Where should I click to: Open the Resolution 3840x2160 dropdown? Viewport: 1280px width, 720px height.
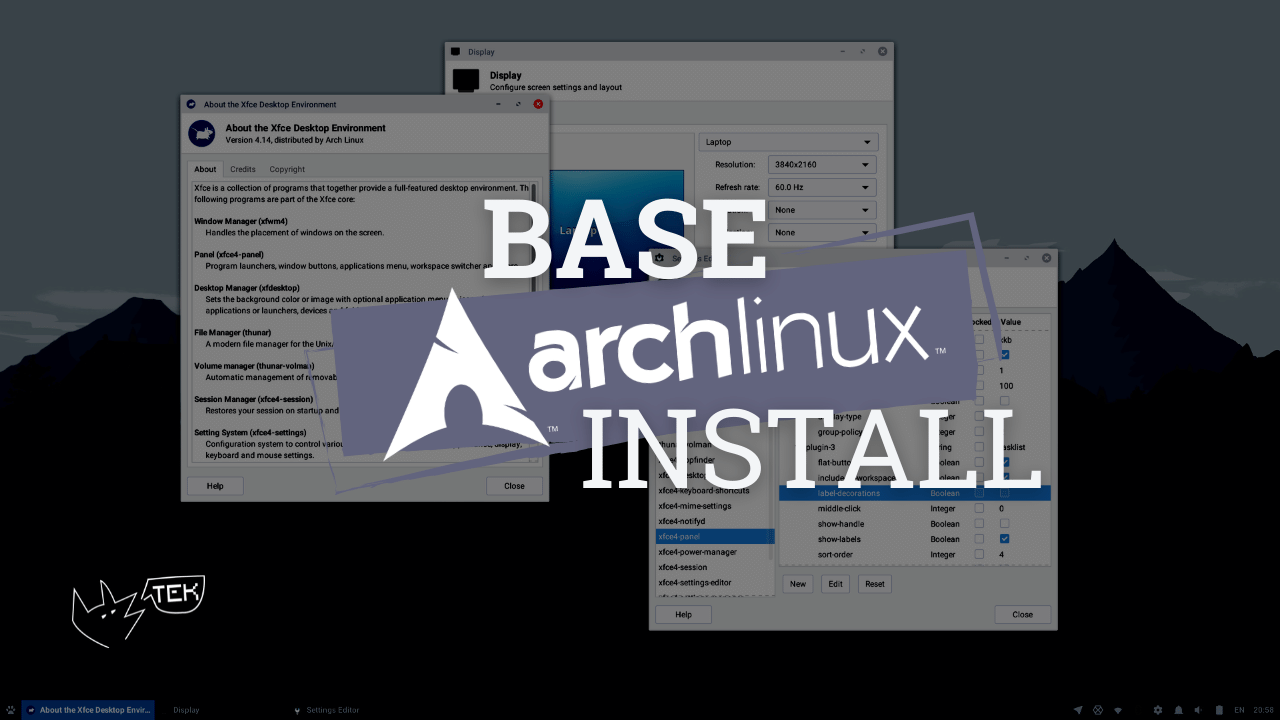click(822, 164)
